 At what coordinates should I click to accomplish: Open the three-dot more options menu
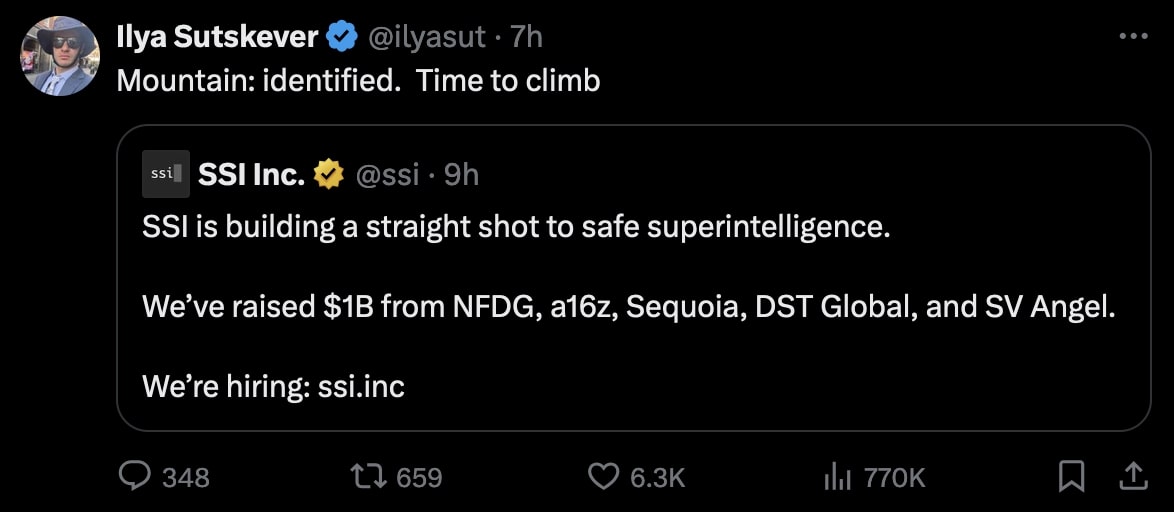click(x=1132, y=37)
